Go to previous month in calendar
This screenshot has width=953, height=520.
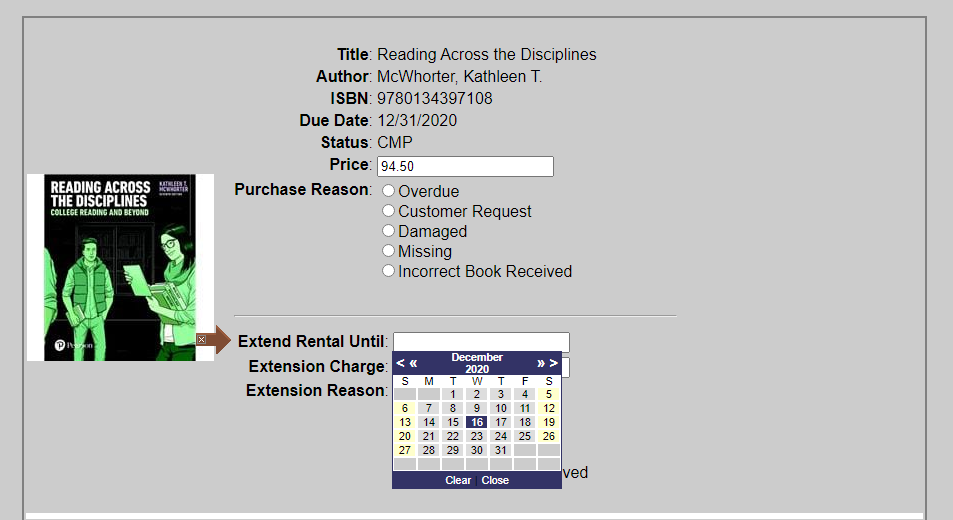(400, 363)
